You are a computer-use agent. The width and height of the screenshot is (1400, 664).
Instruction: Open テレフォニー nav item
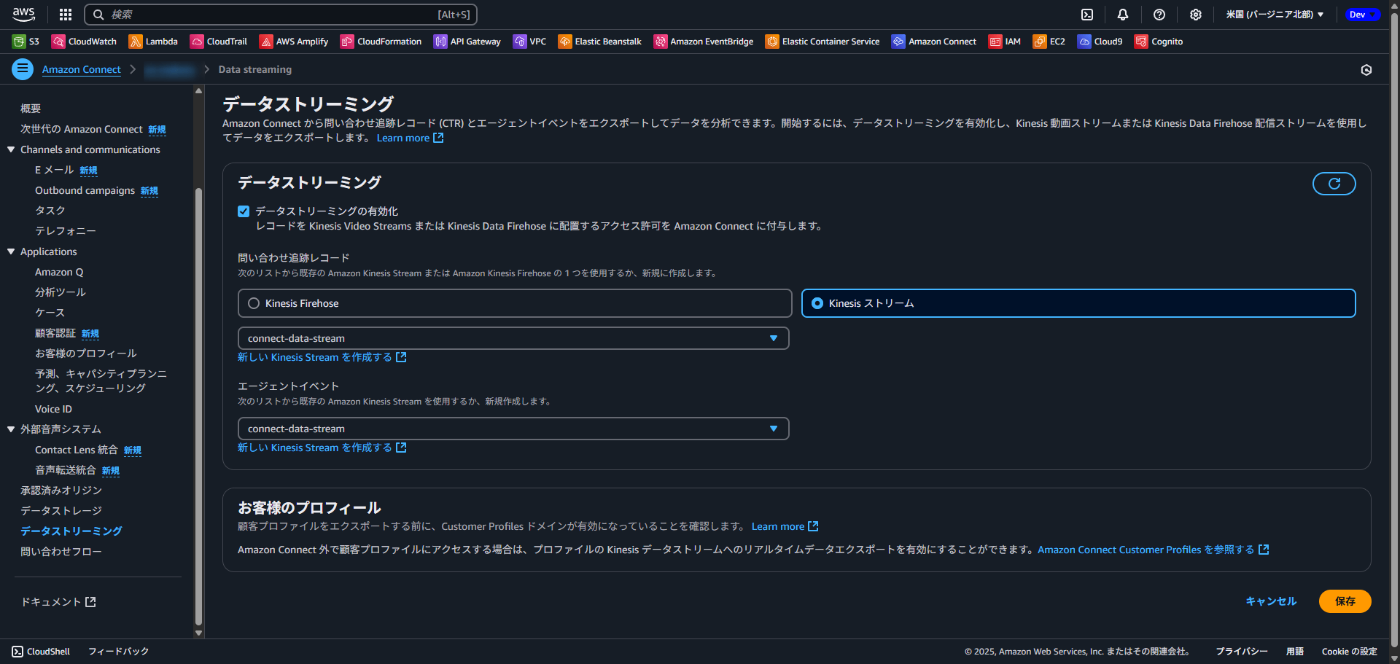tap(65, 230)
